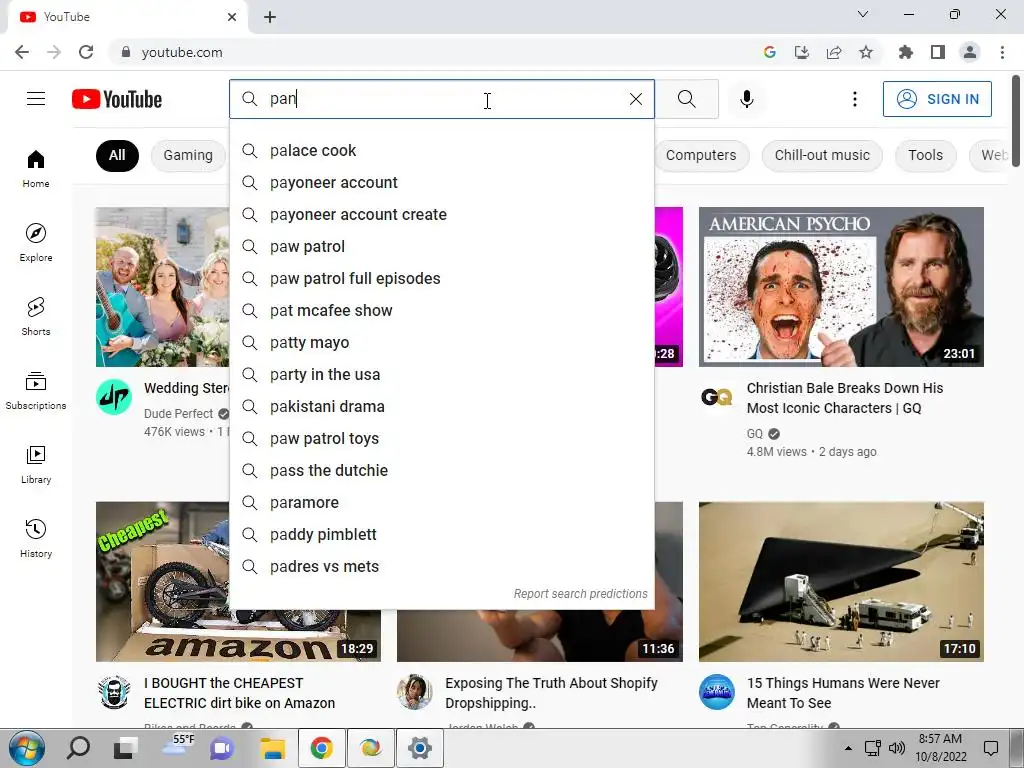
Task: Go to Home in sidebar
Action: click(36, 168)
